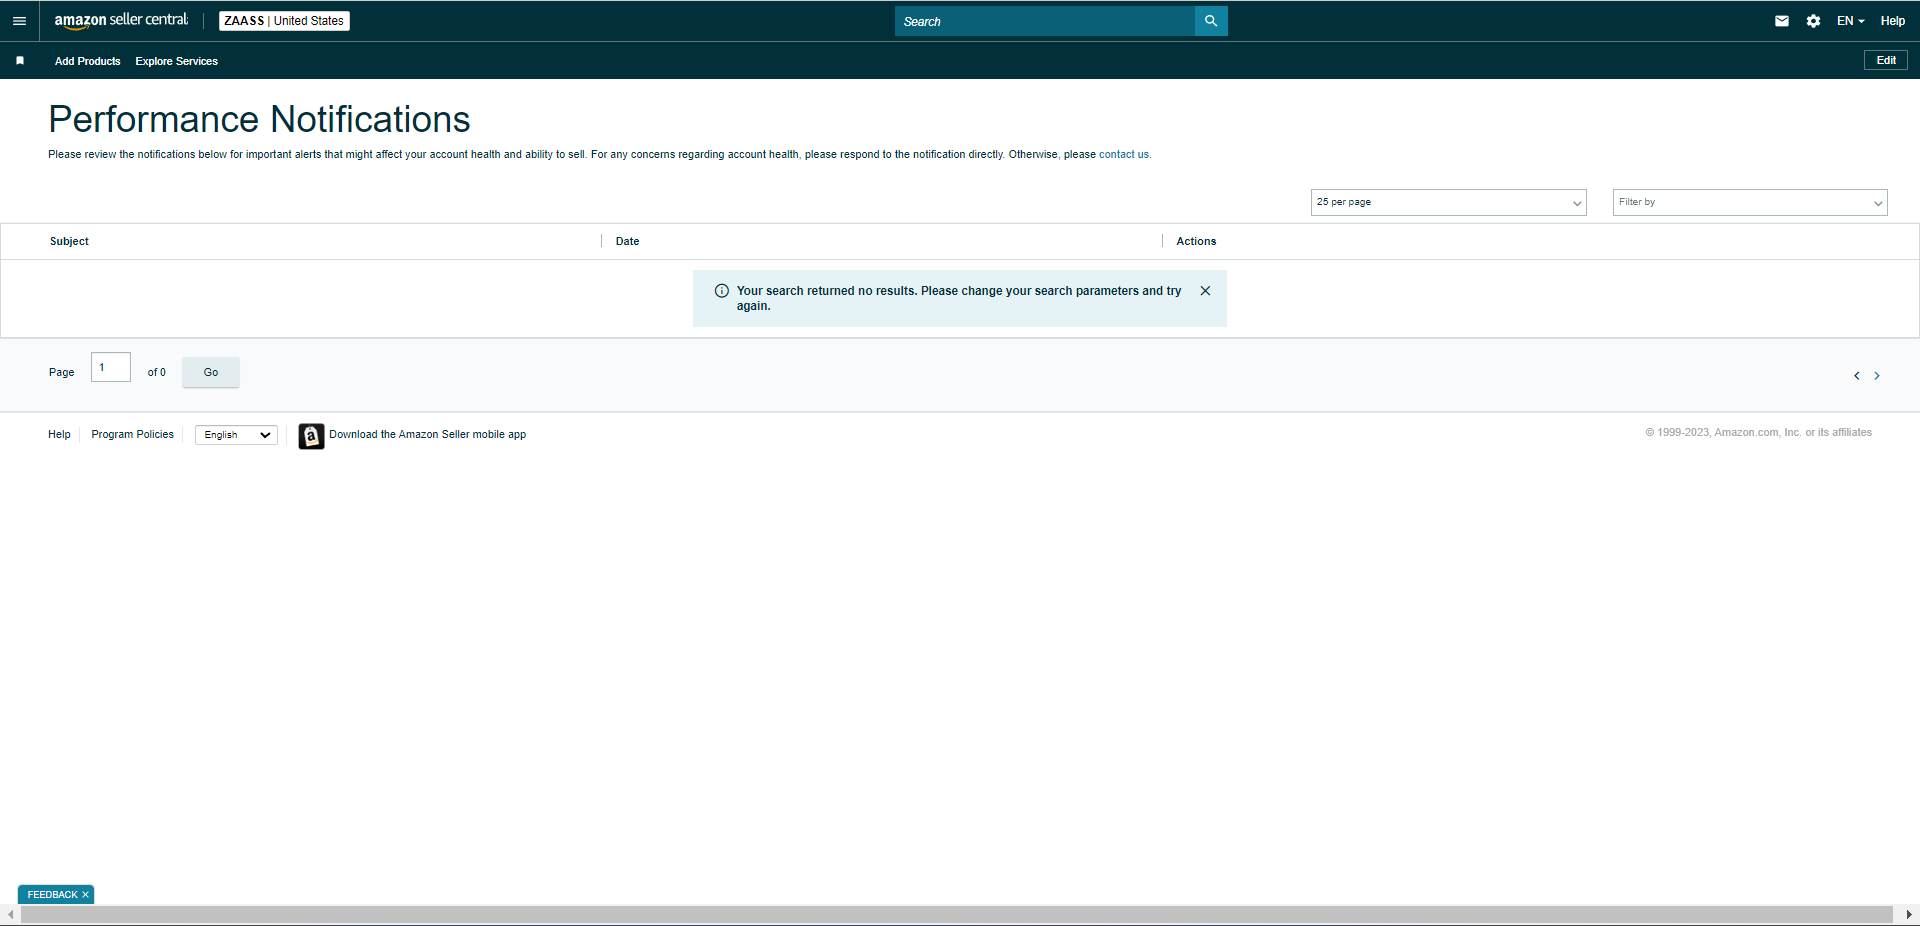Click the horizontal scrollbar track

pos(957,915)
